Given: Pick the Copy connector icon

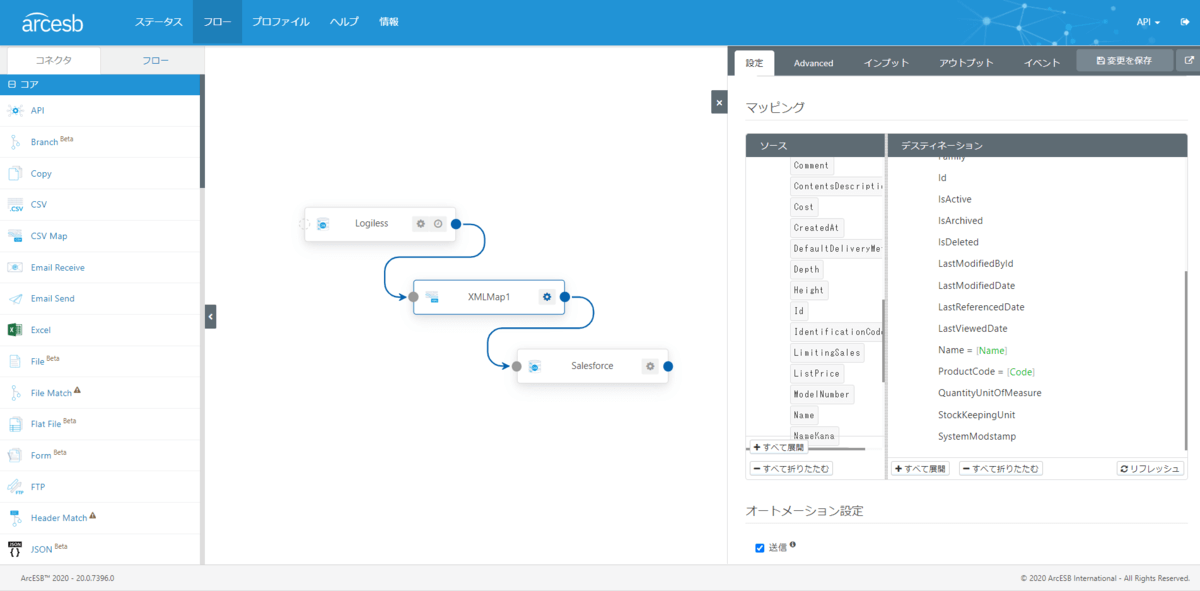Looking at the screenshot, I should click(x=15, y=173).
